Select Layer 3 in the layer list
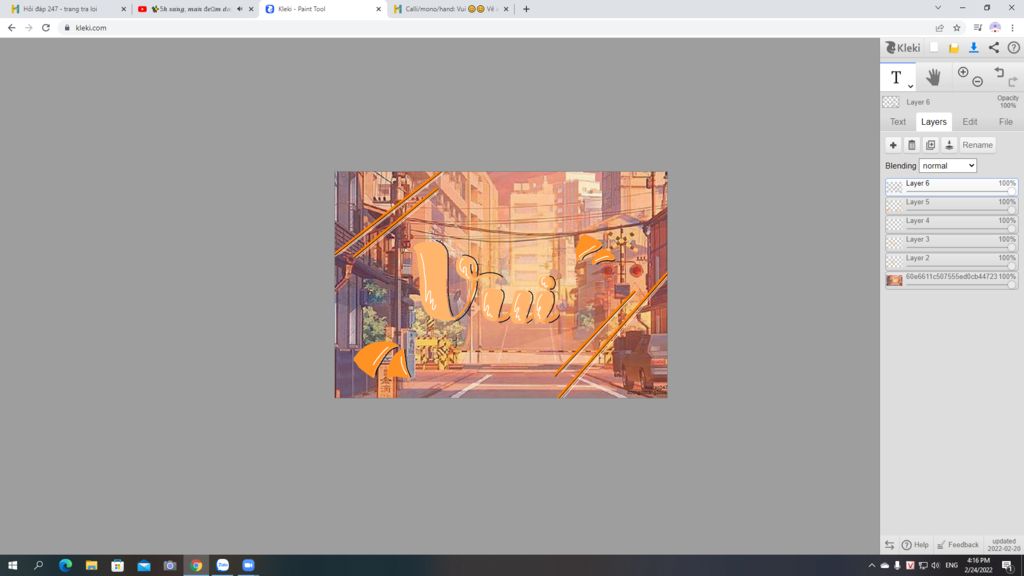 pos(952,243)
